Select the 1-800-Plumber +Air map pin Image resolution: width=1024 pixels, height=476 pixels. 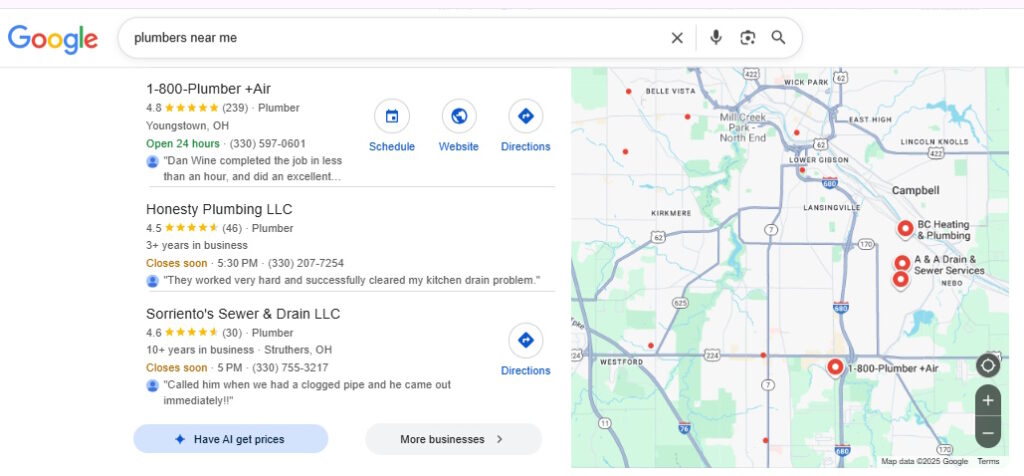coord(835,367)
